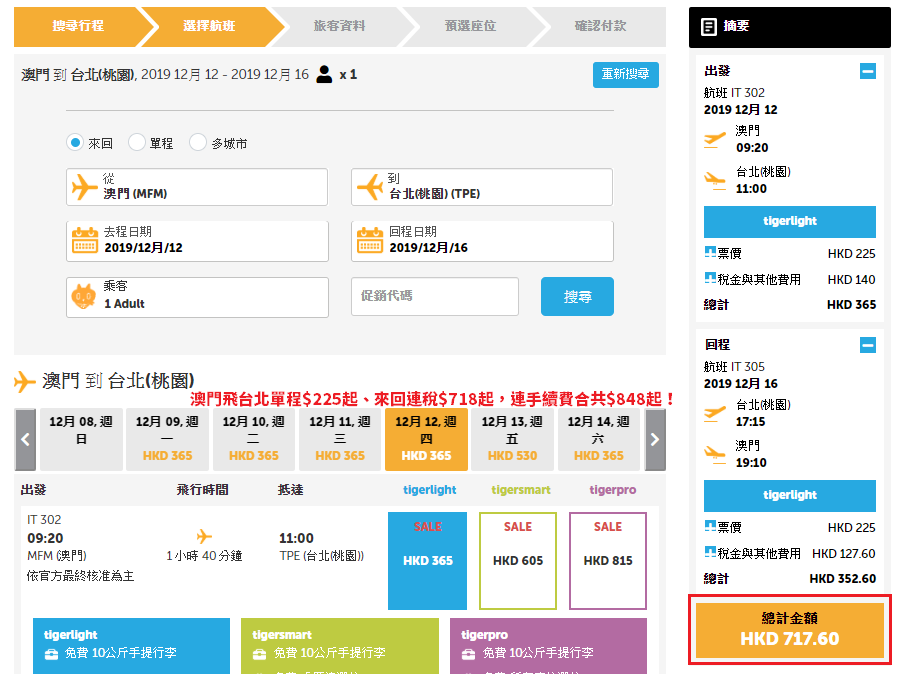
Task: Click the blue 搜尋 search button
Action: point(577,297)
